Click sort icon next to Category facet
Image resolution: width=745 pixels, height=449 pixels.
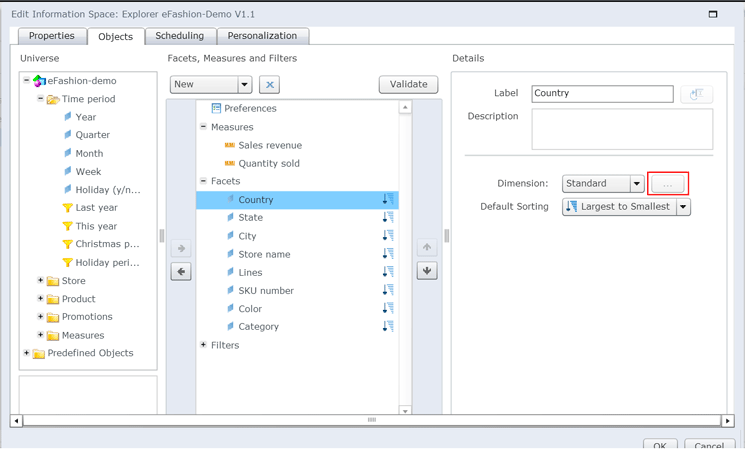coord(388,326)
